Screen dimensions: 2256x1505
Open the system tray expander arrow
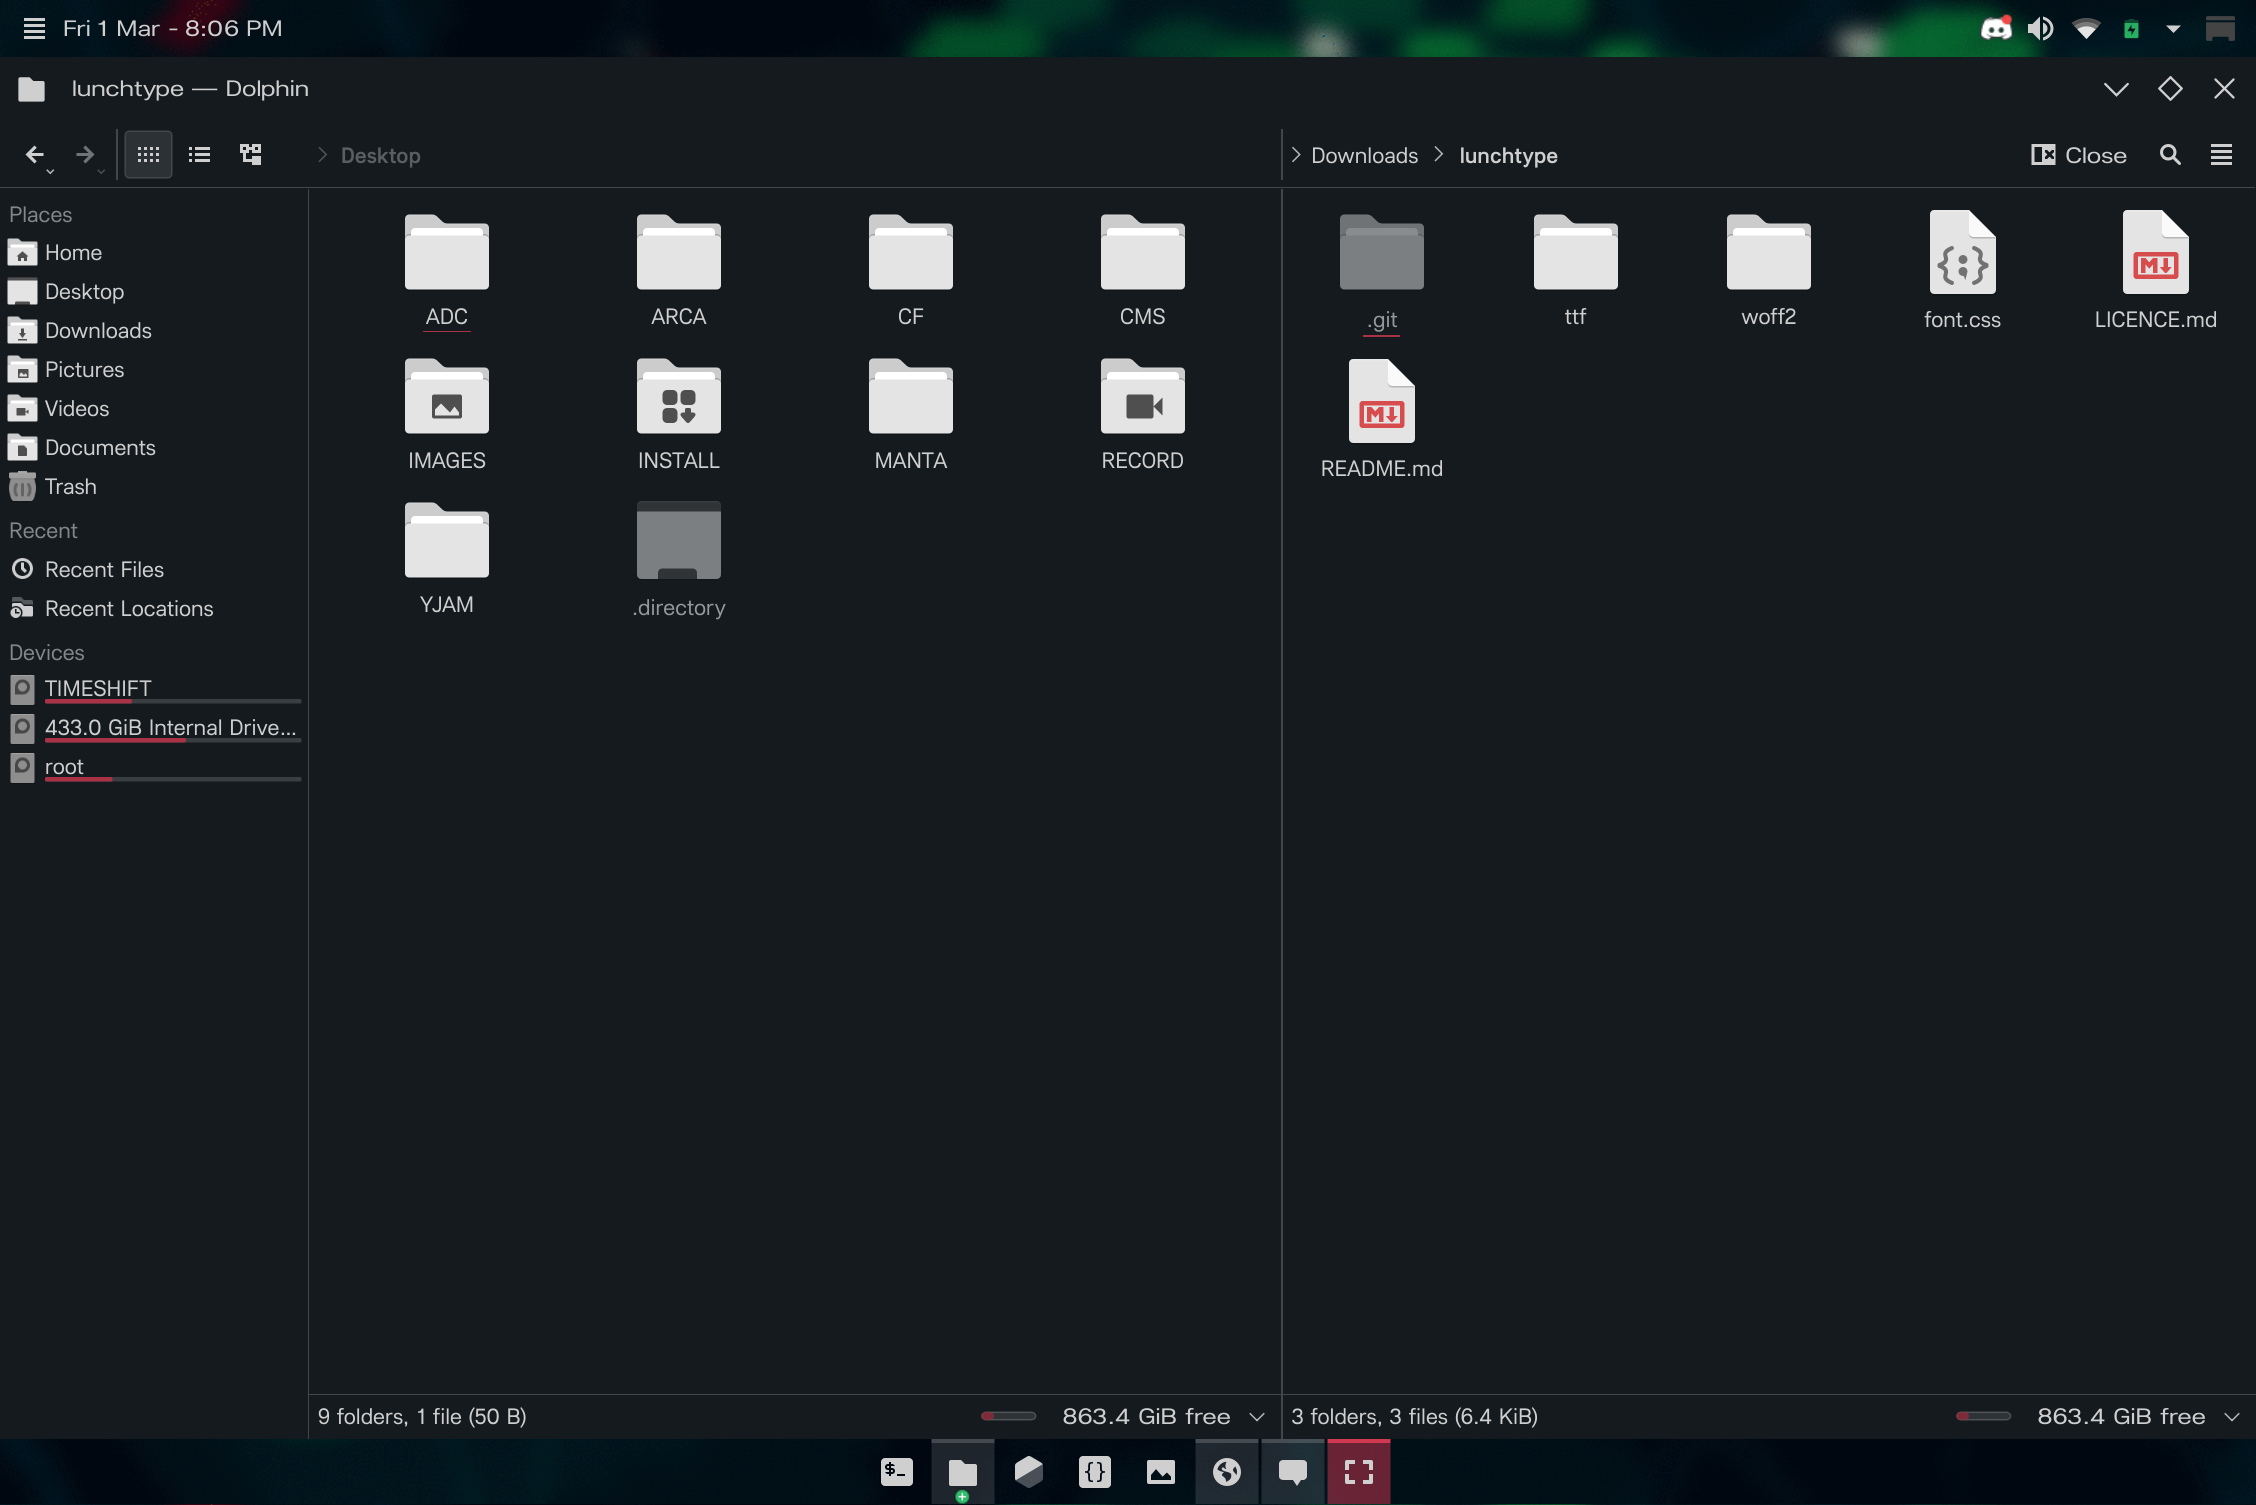(2173, 29)
